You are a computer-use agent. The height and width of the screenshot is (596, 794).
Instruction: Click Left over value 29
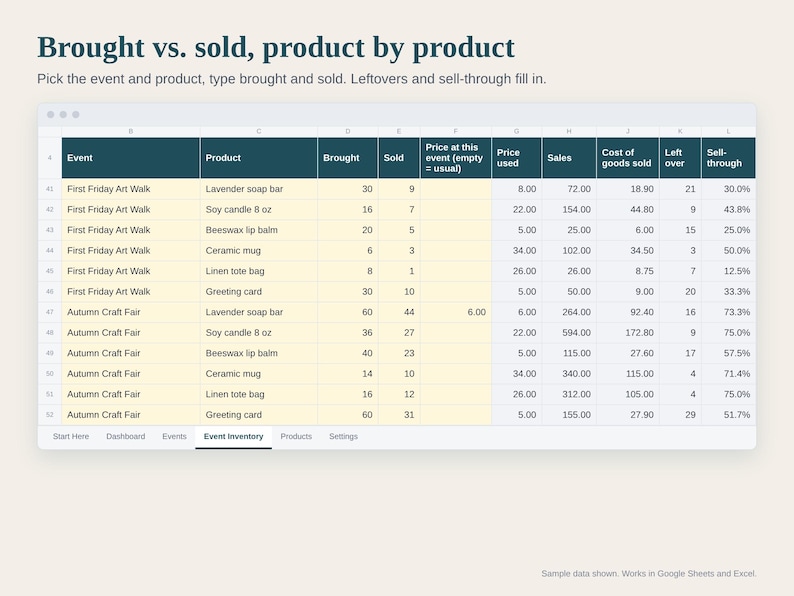coord(690,415)
